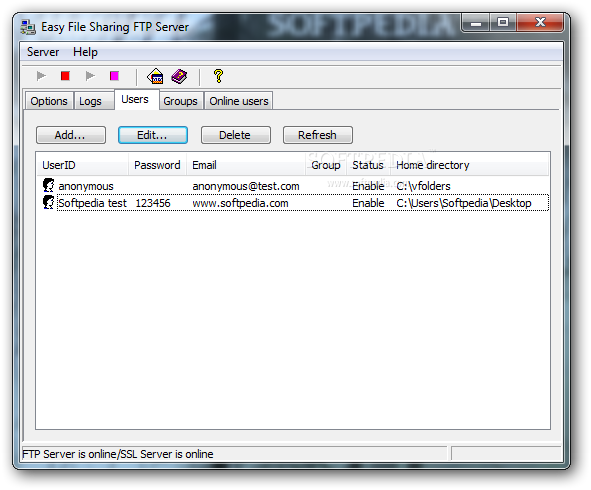Maximize the FTP Server window
591x490 pixels.
pyautogui.click(x=503, y=23)
